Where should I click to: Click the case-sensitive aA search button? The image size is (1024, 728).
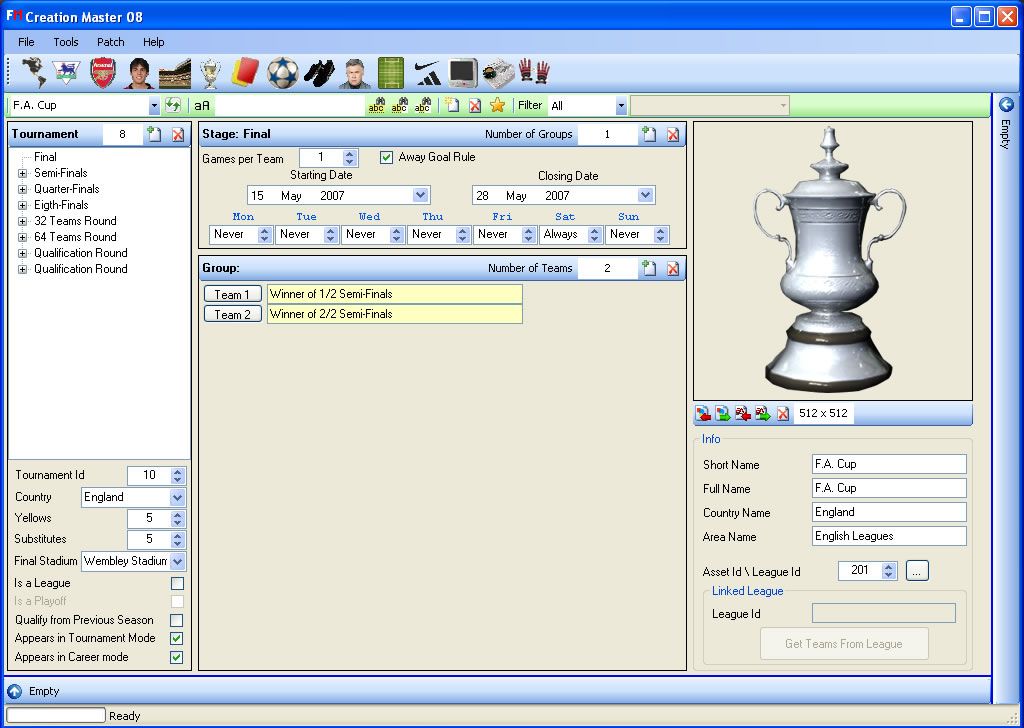coord(202,105)
